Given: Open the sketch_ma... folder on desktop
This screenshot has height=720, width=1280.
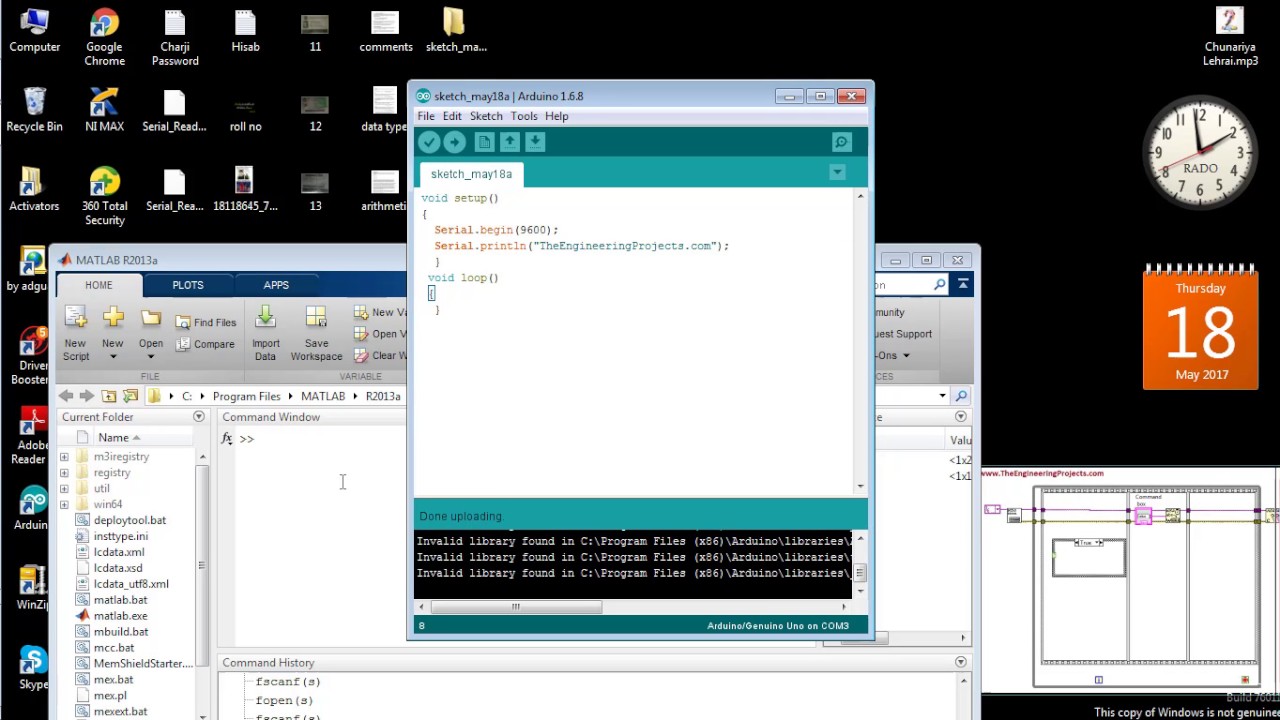Looking at the screenshot, I should 455,31.
